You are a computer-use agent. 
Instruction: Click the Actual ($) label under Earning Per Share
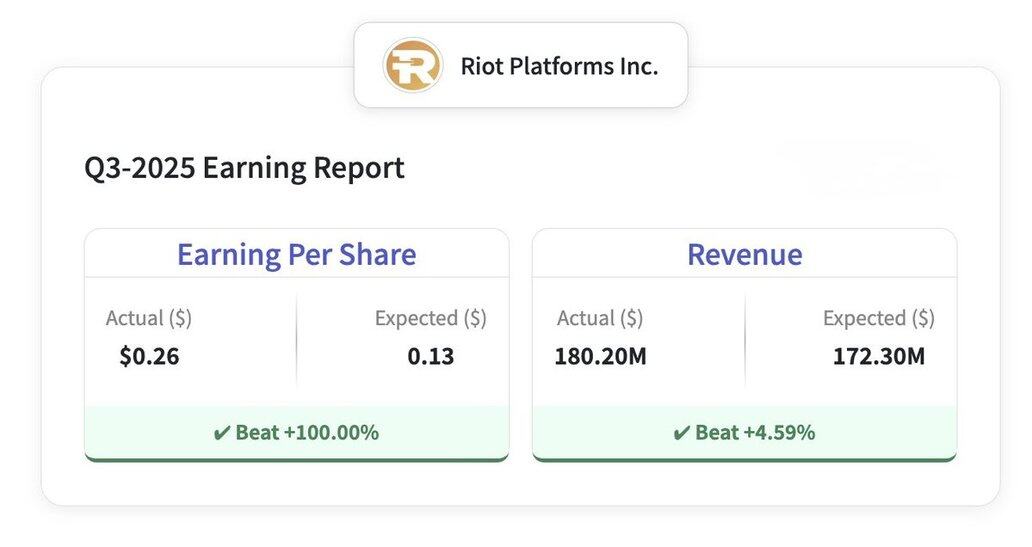[149, 318]
